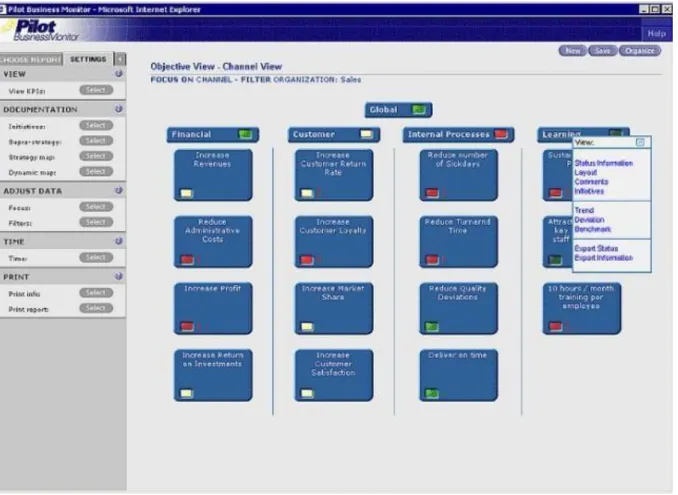Click Select next to Supra-strategy
This screenshot has height=495, width=678.
pos(96,141)
